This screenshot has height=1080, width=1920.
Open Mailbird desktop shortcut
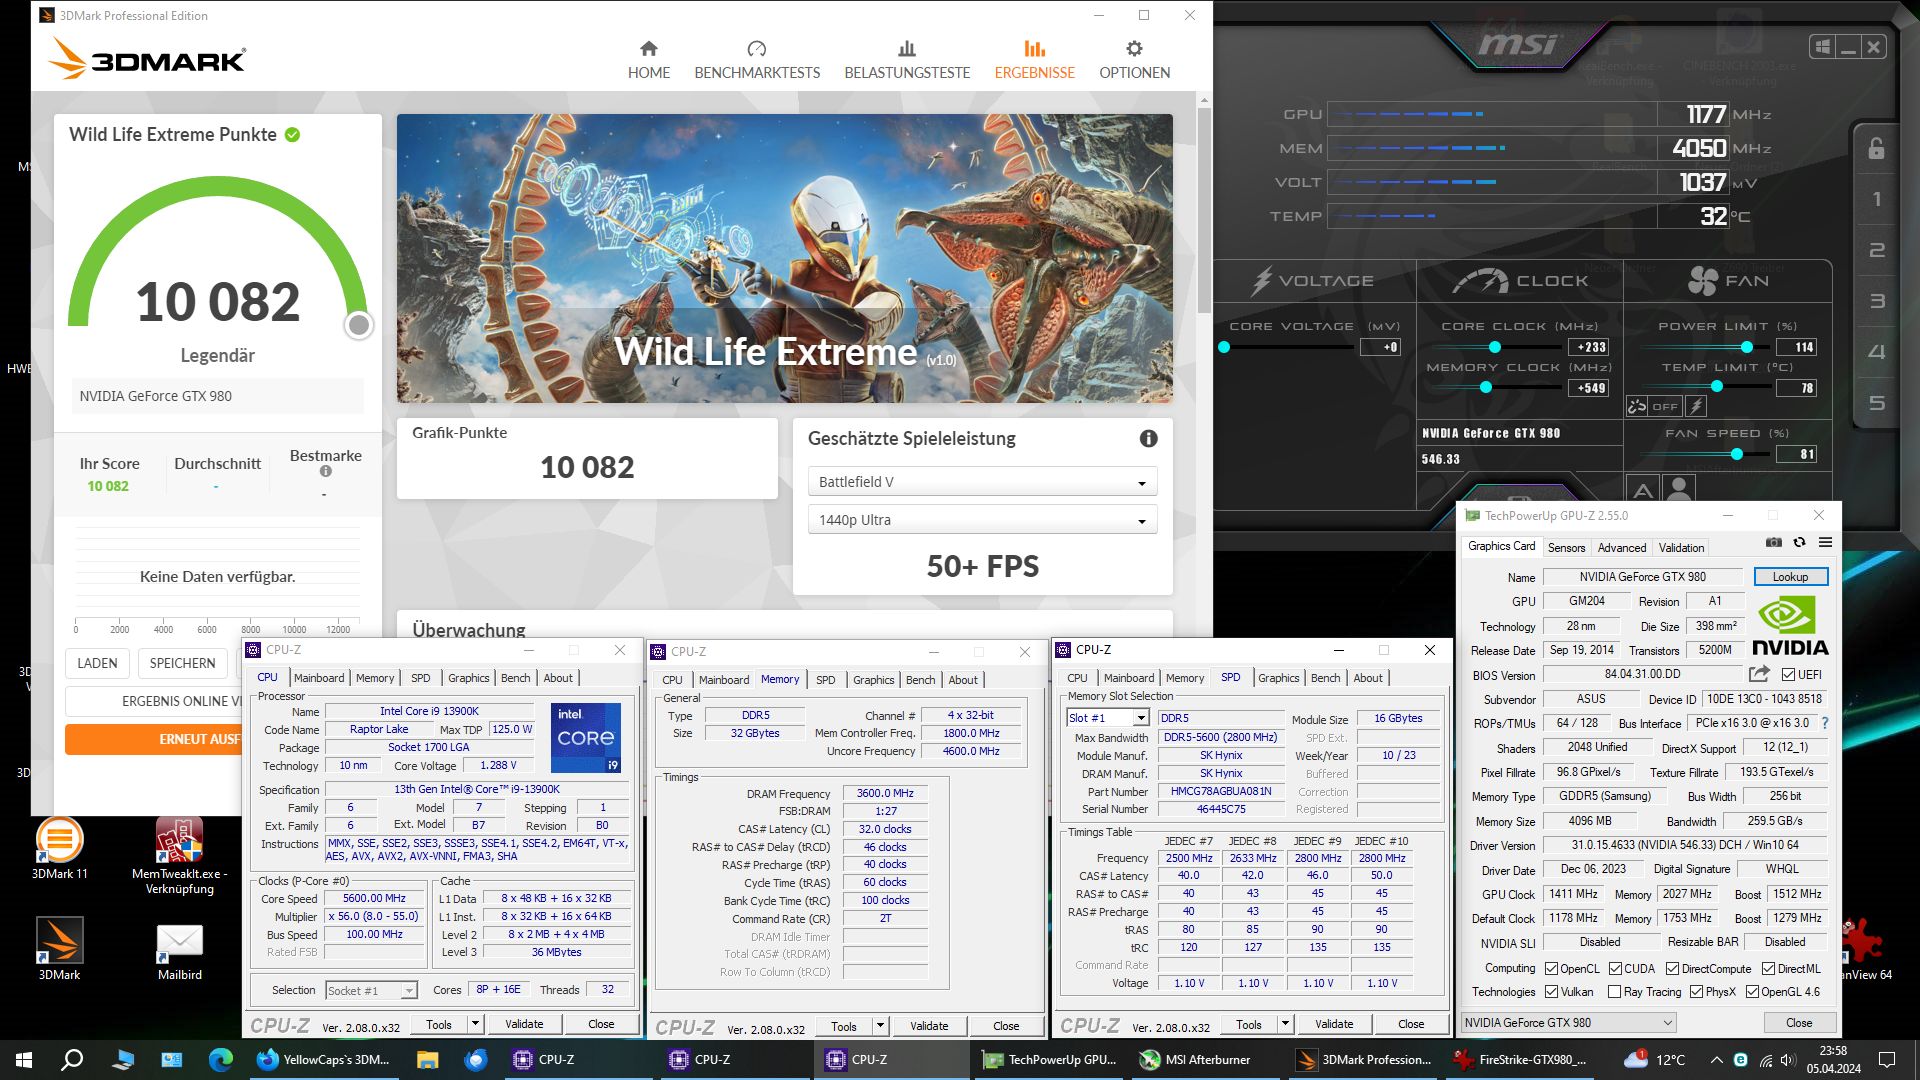pos(179,951)
